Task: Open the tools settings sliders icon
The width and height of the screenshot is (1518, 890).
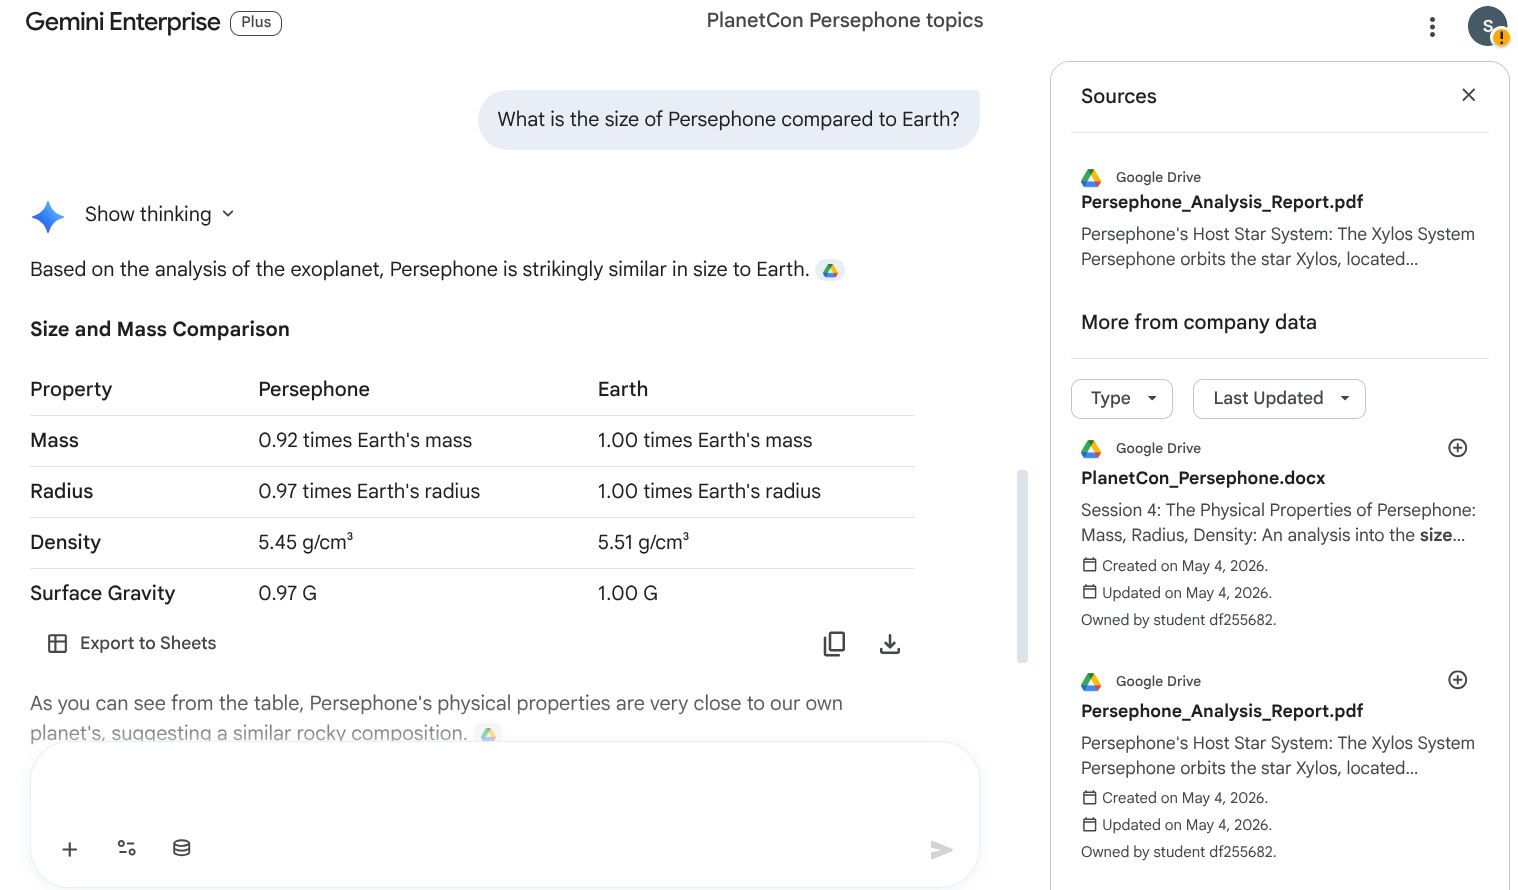Action: (127, 848)
